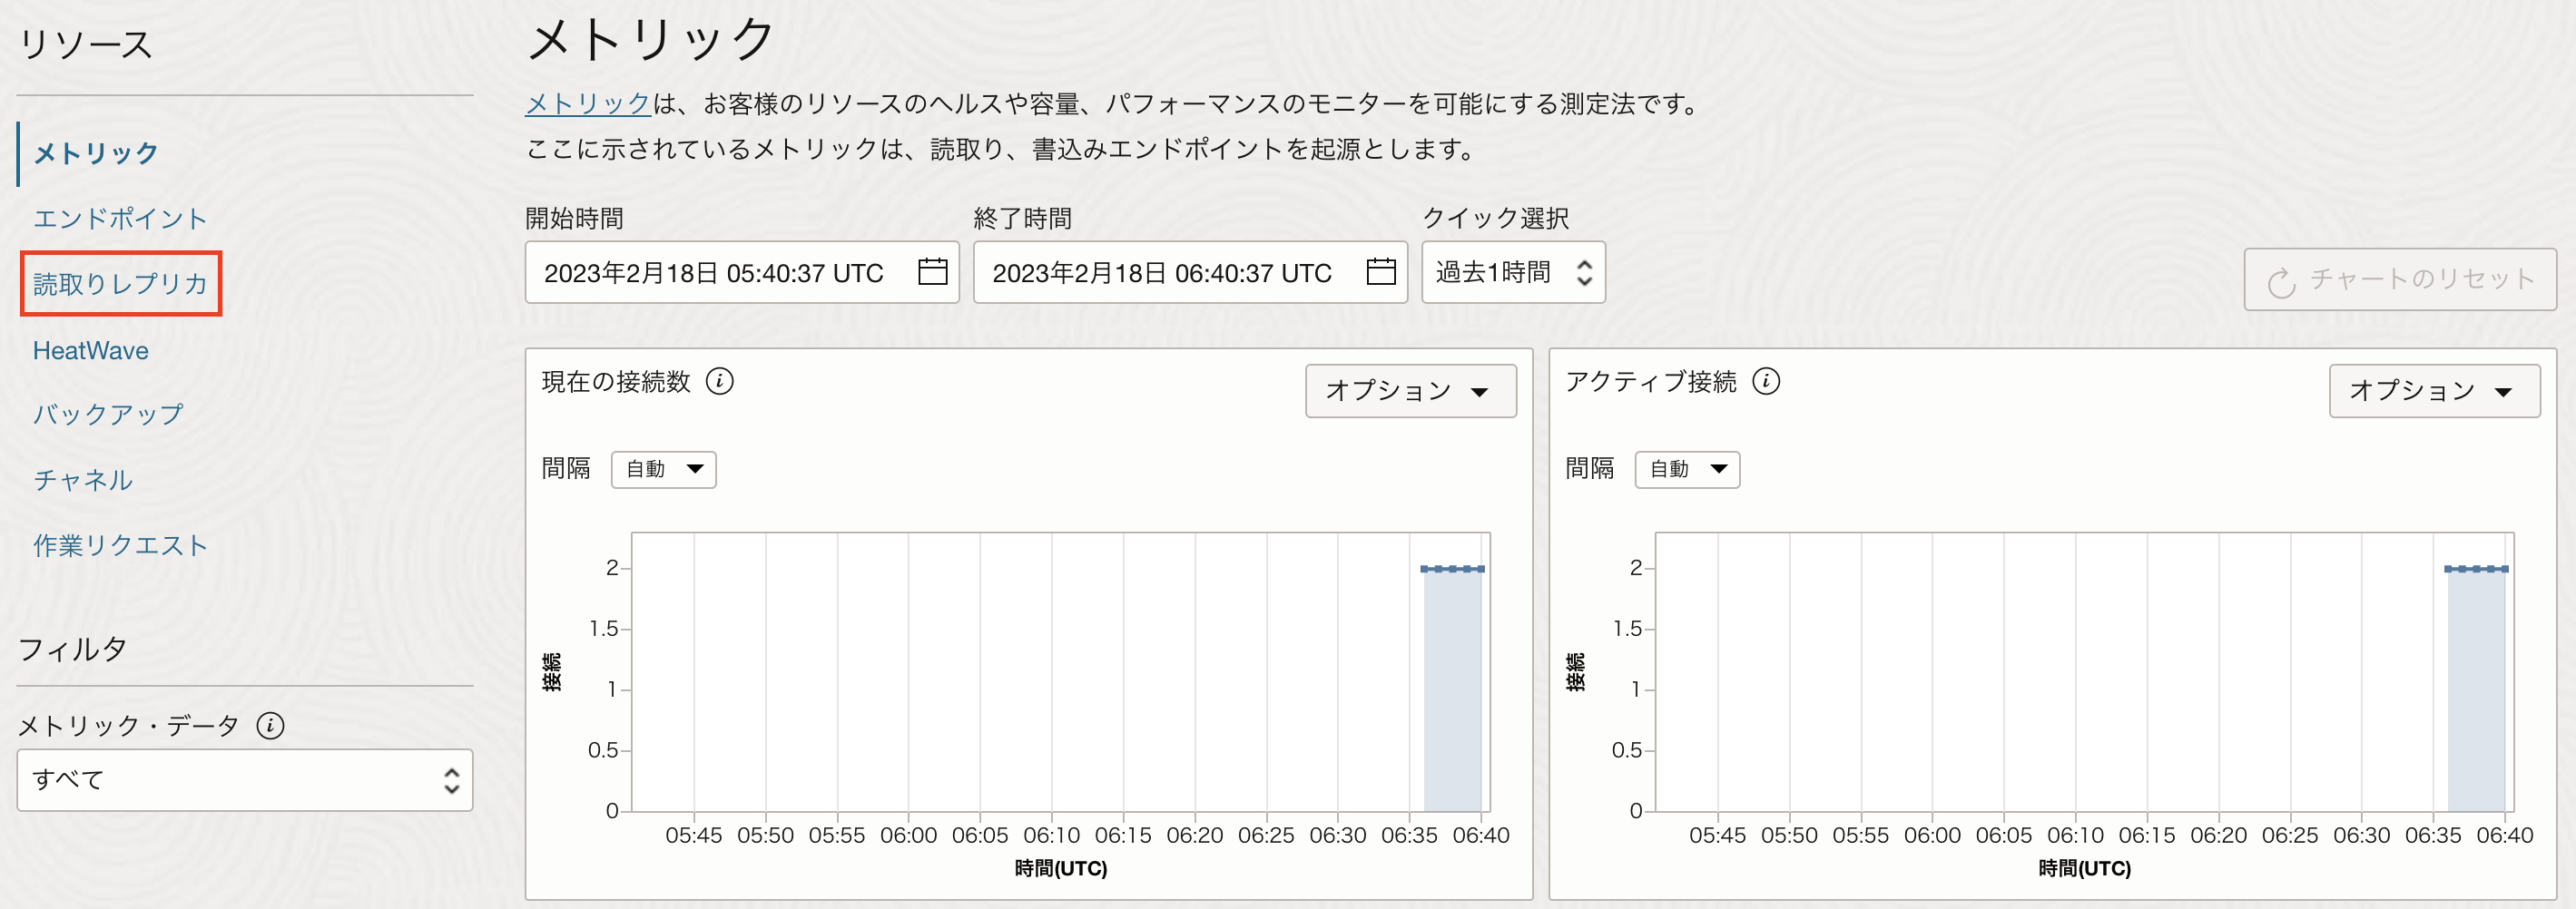Open the 間隔 dropdown in アクティブ接続 chart

[1686, 469]
